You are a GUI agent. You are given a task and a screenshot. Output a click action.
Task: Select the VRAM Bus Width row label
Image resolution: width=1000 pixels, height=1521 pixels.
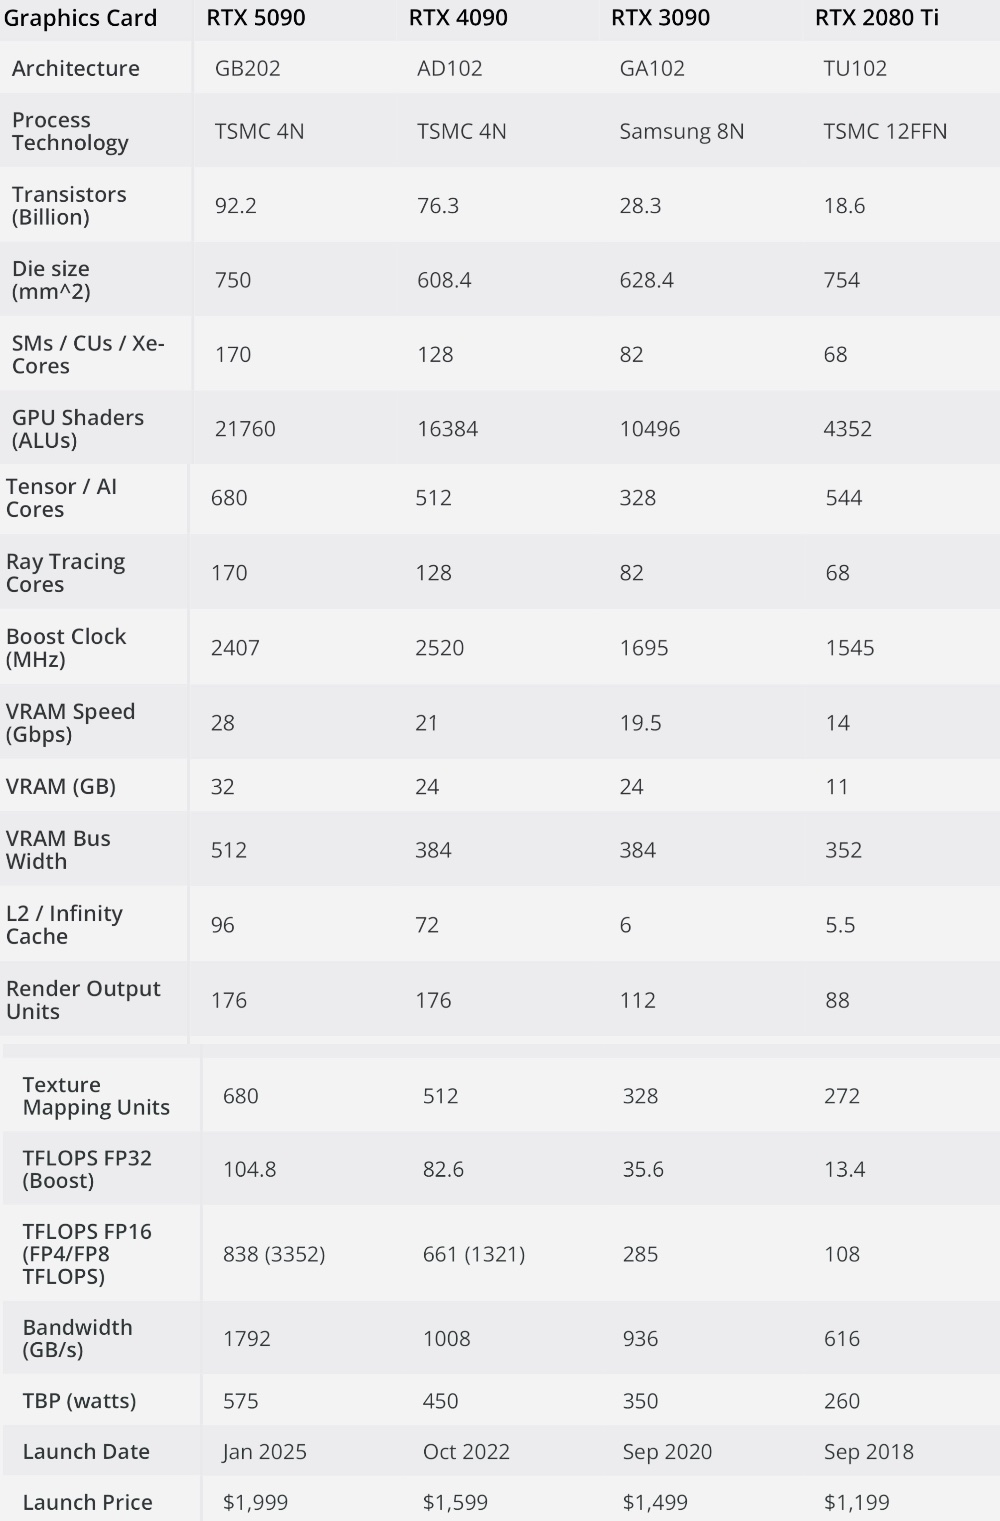click(x=58, y=850)
